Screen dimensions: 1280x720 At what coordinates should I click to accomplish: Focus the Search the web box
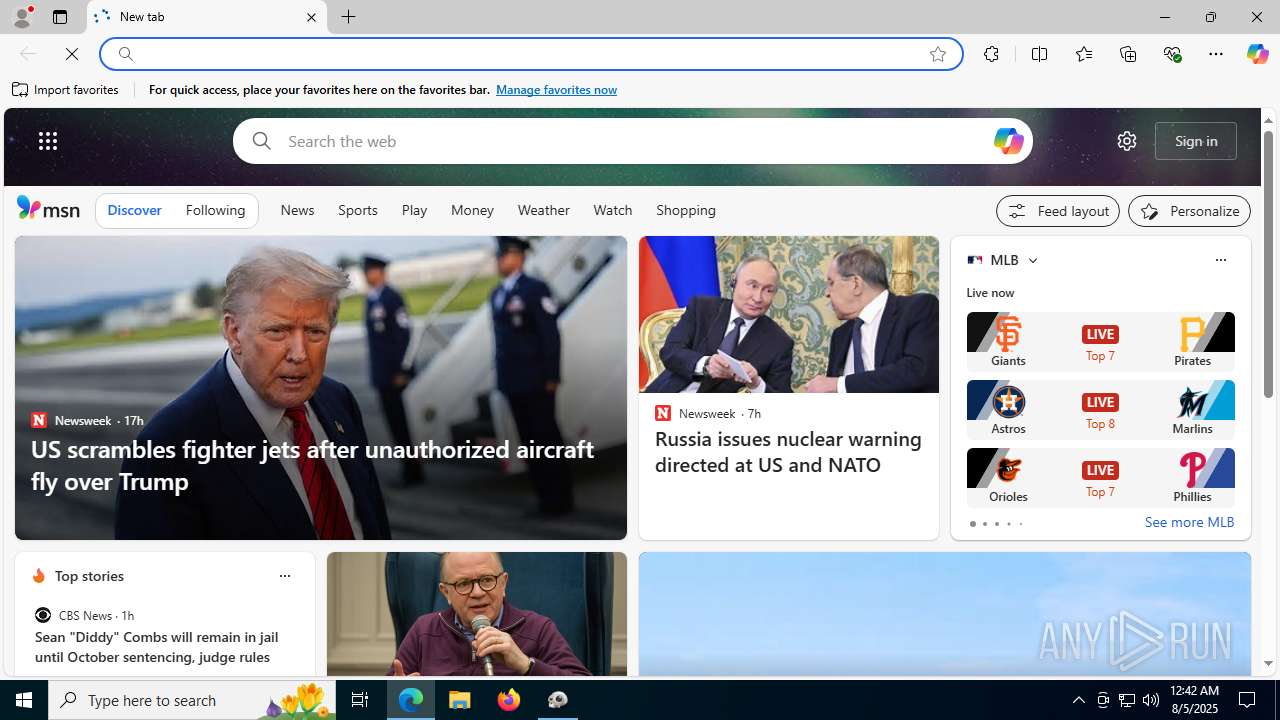pyautogui.click(x=632, y=141)
